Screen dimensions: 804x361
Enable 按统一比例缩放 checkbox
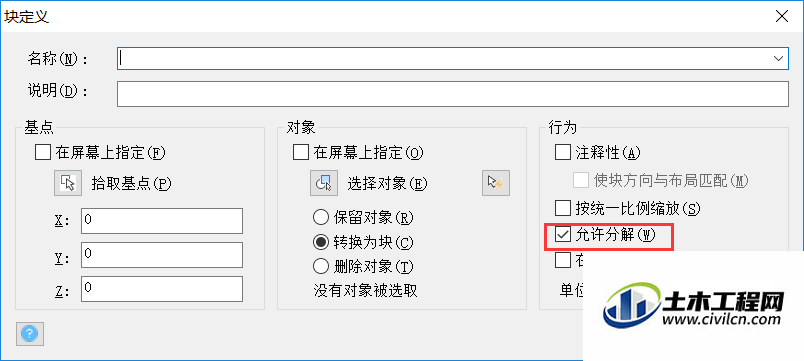[x=563, y=208]
